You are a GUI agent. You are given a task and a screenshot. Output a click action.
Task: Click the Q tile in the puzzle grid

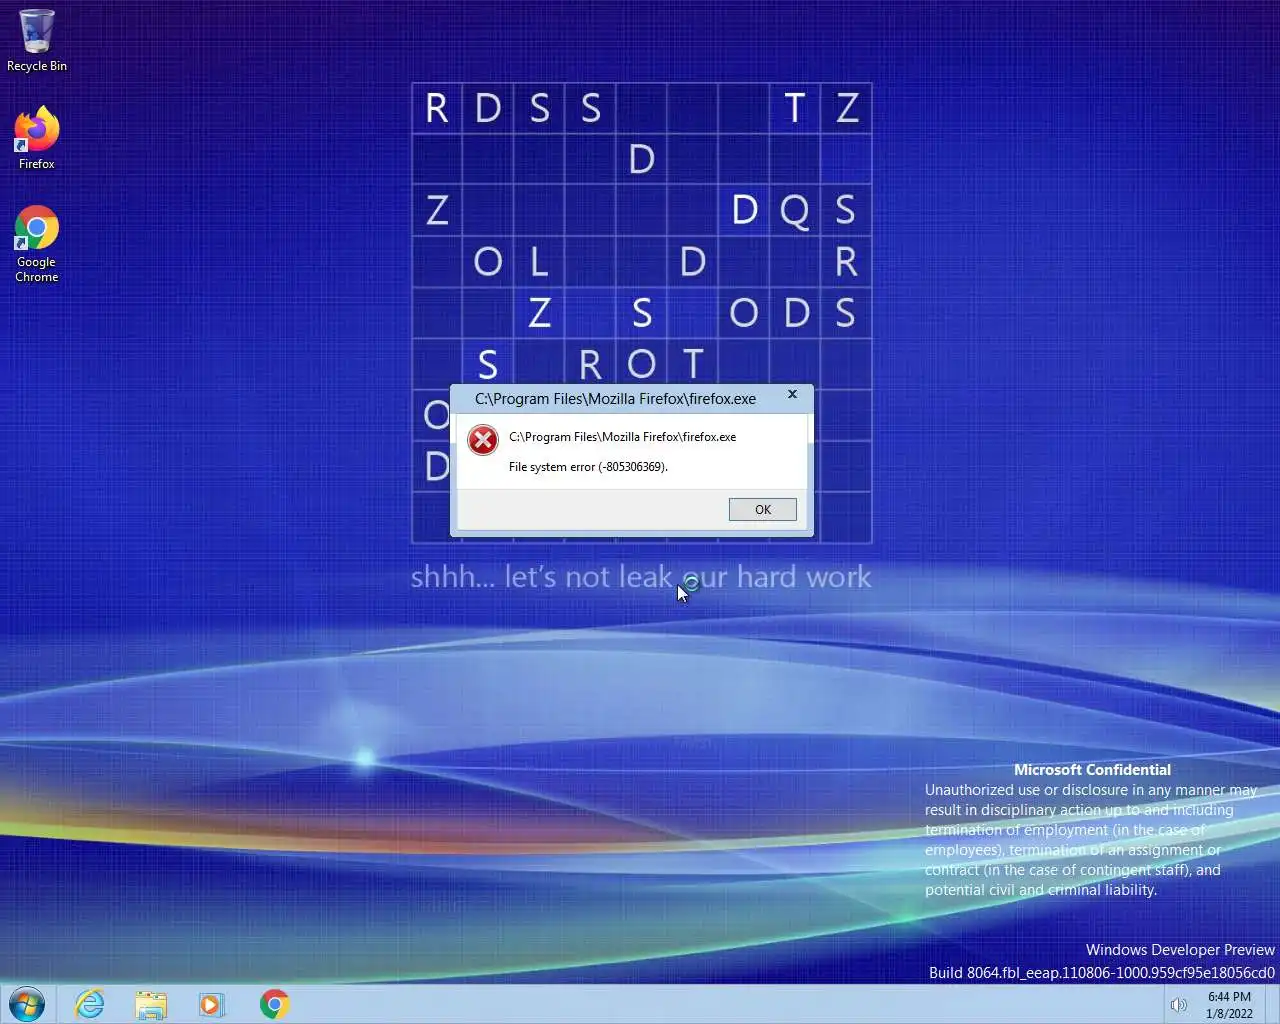click(794, 210)
